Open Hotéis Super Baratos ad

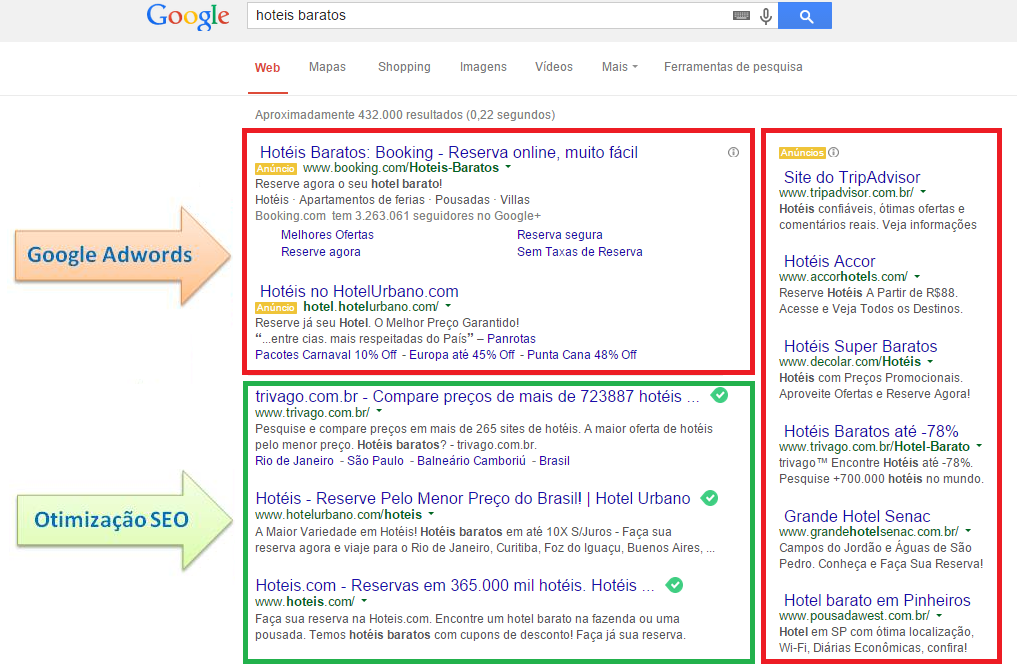click(x=860, y=347)
